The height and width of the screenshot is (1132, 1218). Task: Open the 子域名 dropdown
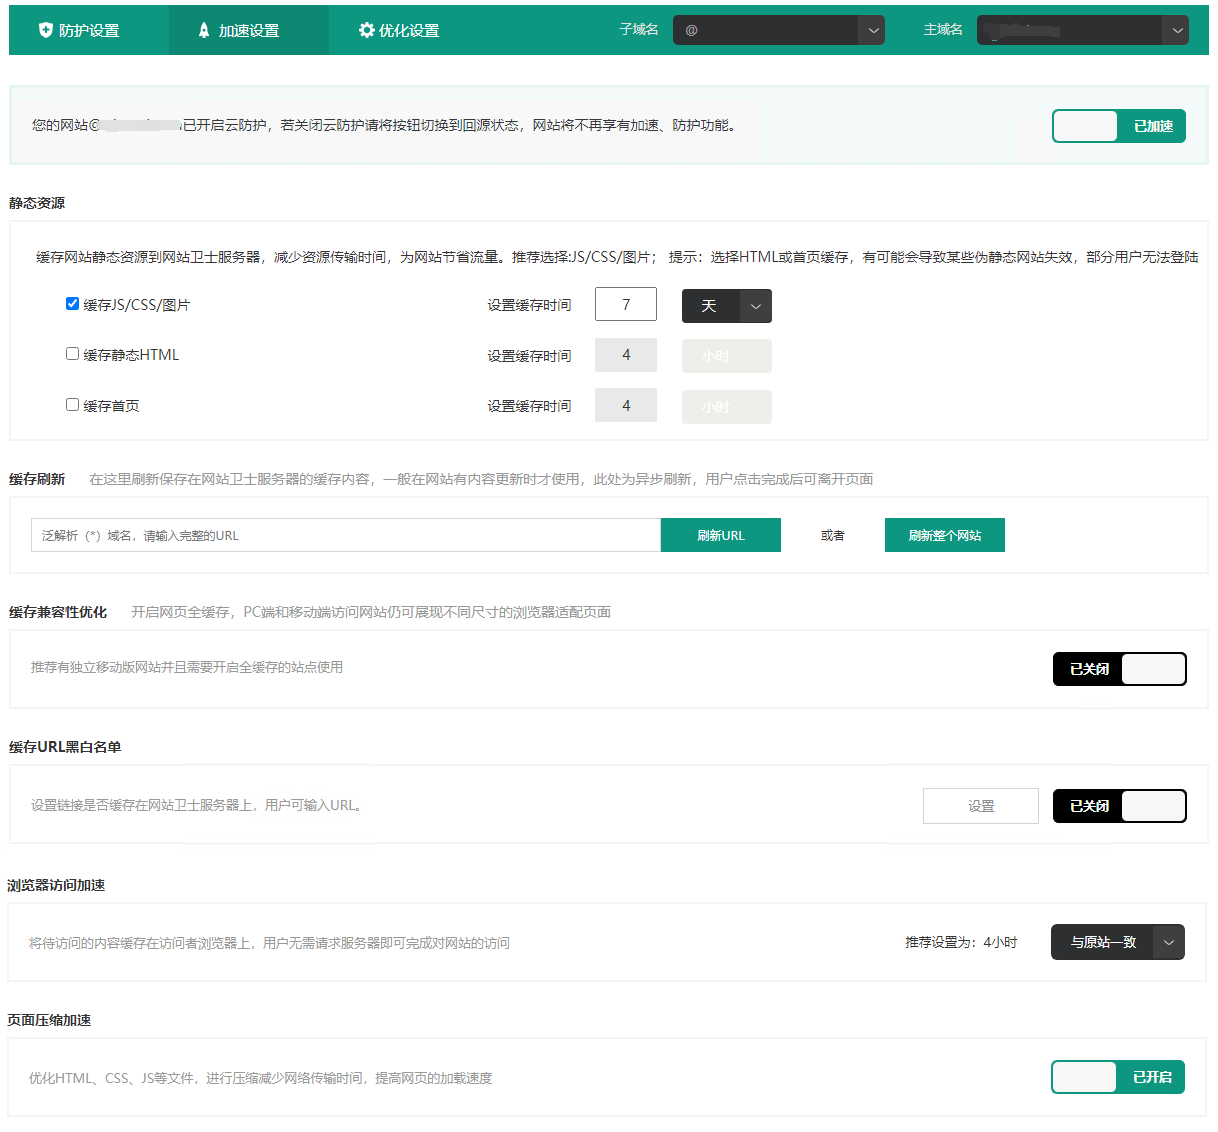779,30
